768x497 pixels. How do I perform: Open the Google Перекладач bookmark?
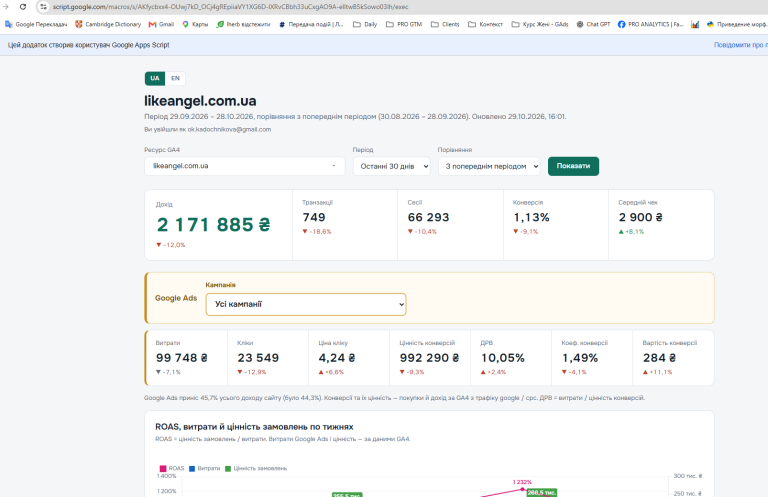[36, 24]
